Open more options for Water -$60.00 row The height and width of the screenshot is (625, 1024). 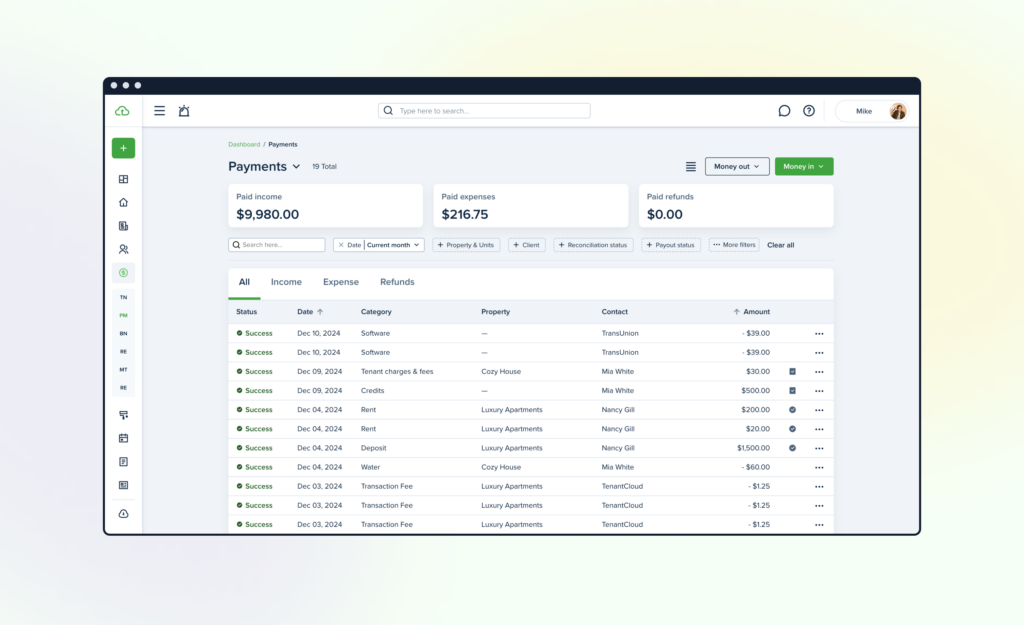(819, 467)
